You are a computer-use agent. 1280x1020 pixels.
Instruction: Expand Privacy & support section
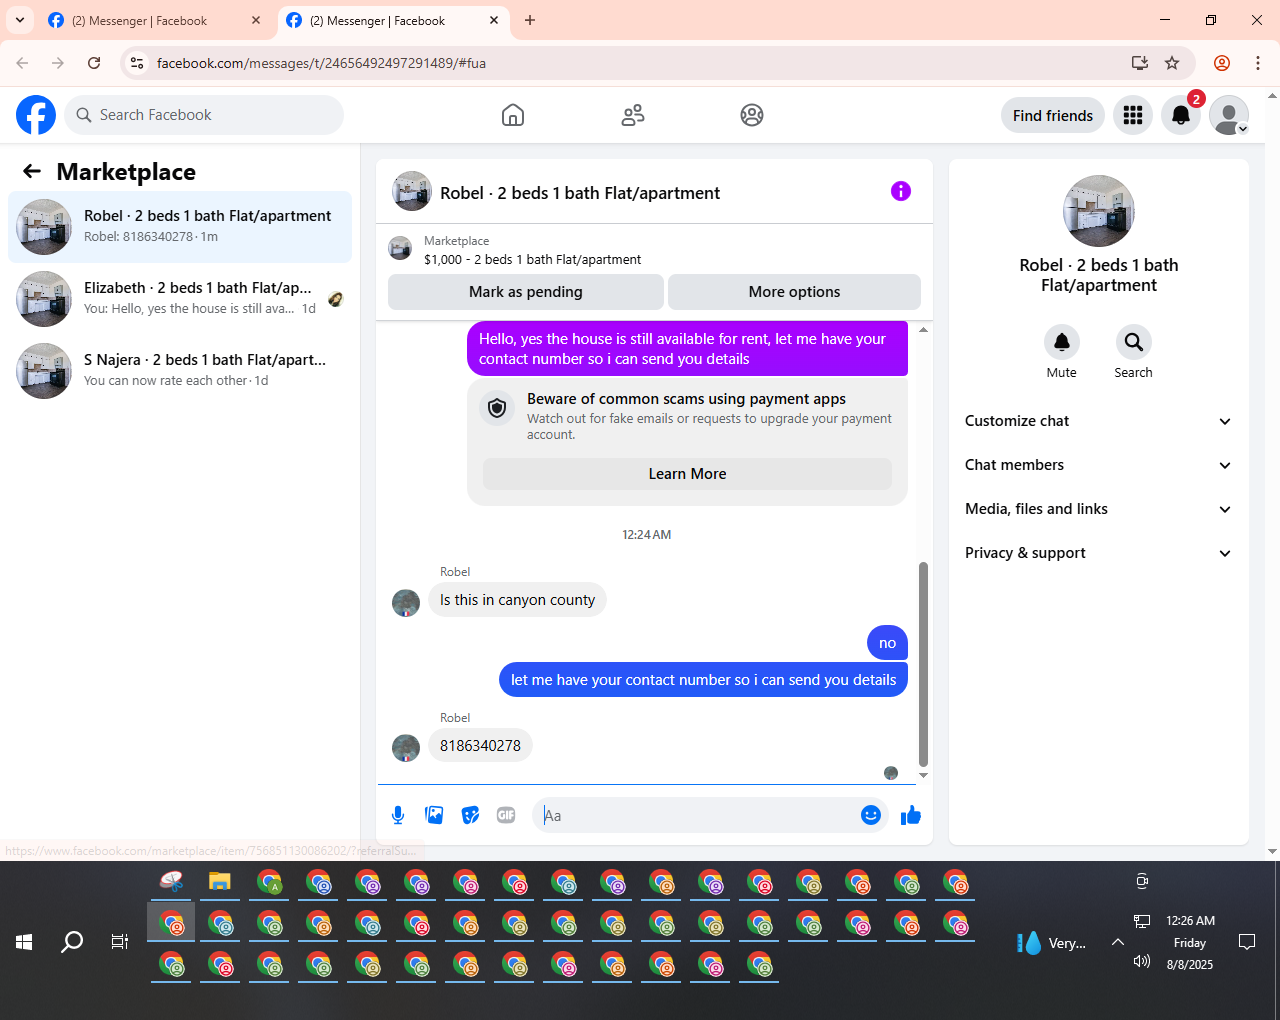click(x=1098, y=553)
